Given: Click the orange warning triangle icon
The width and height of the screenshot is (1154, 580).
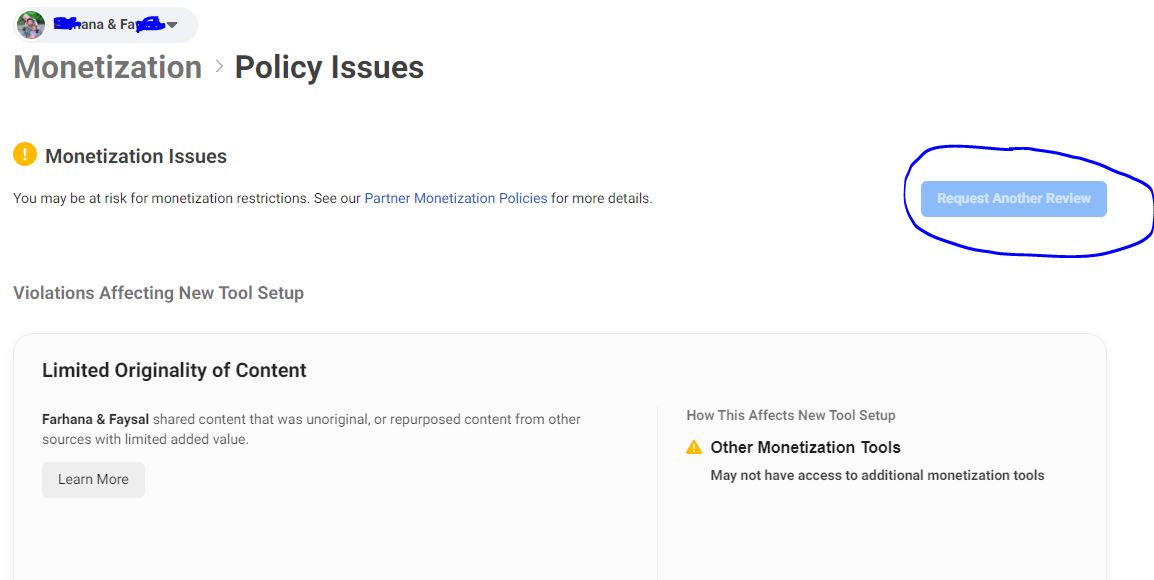Looking at the screenshot, I should click(x=694, y=448).
